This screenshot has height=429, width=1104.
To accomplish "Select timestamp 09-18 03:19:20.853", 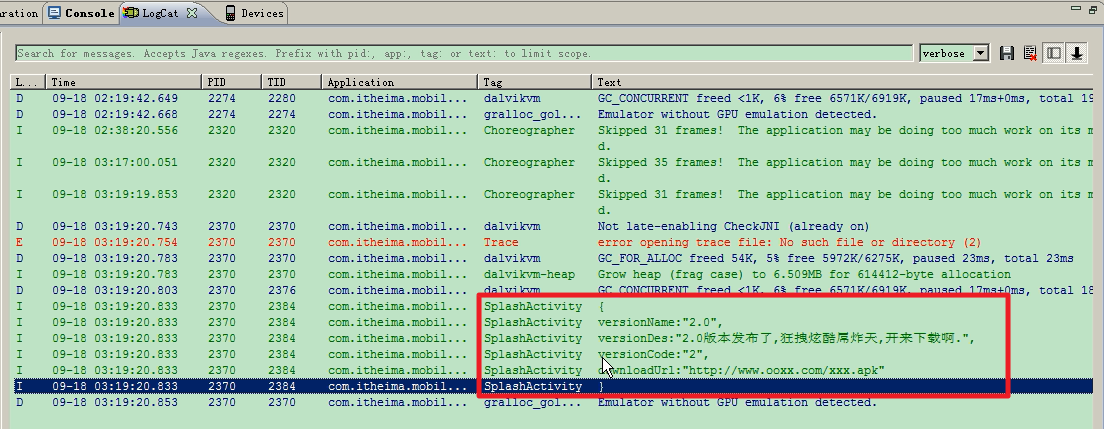I will (x=115, y=402).
